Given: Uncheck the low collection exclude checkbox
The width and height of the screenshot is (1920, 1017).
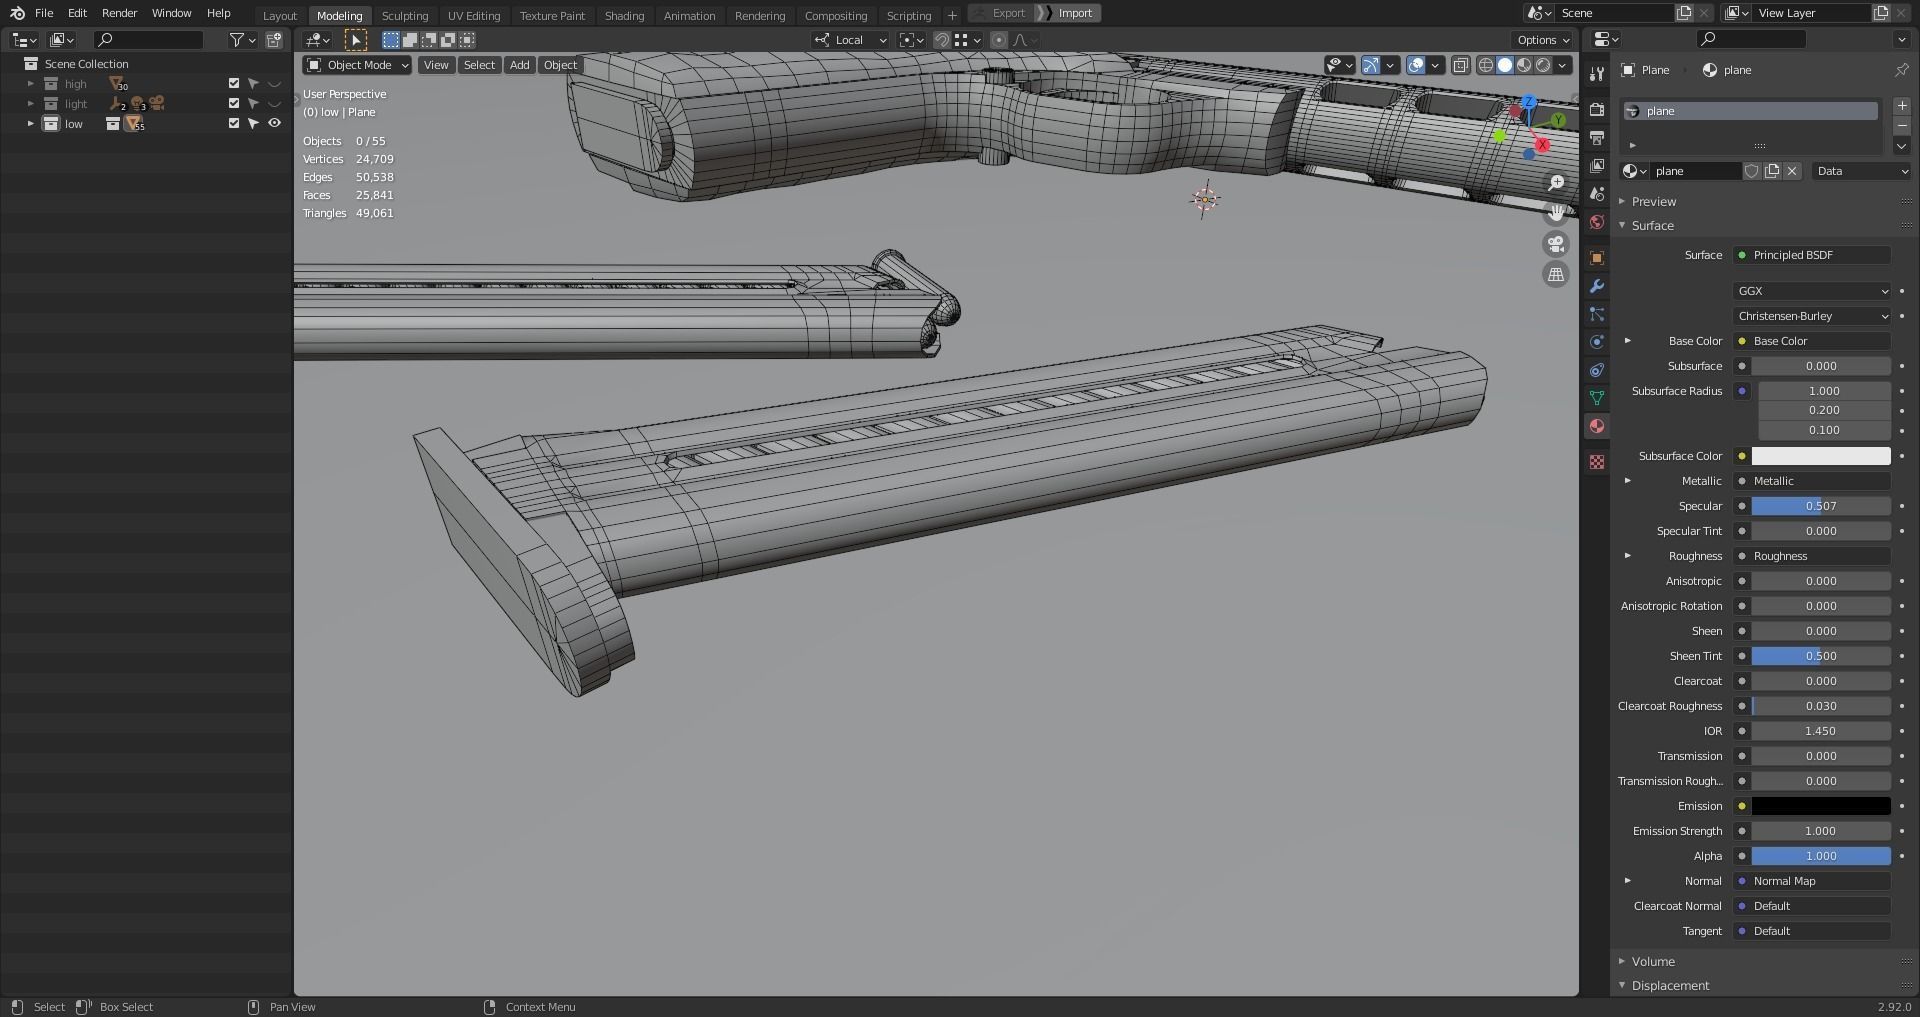Looking at the screenshot, I should (x=234, y=124).
